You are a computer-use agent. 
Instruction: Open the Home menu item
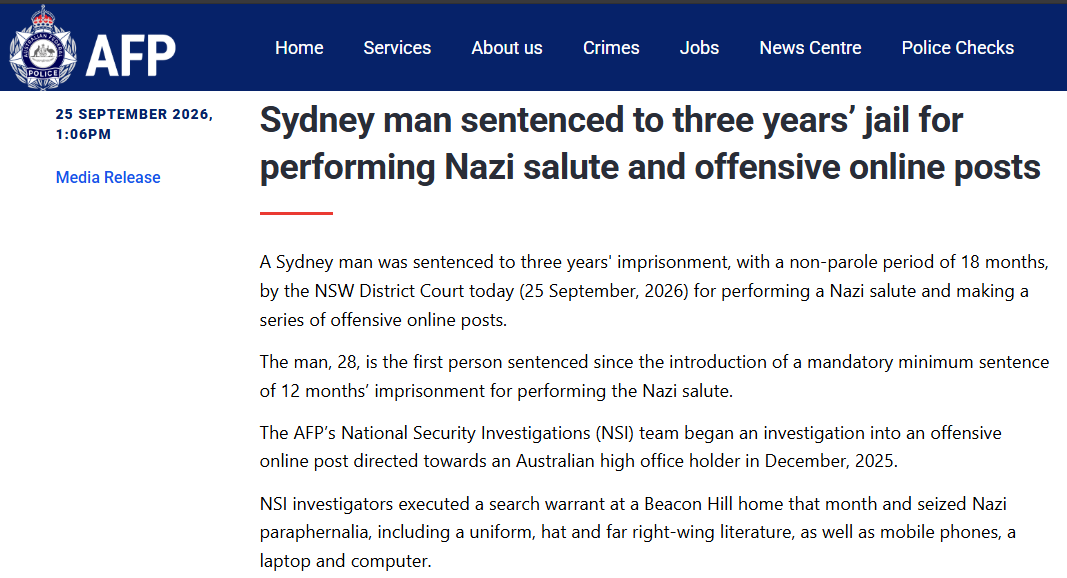click(x=299, y=48)
